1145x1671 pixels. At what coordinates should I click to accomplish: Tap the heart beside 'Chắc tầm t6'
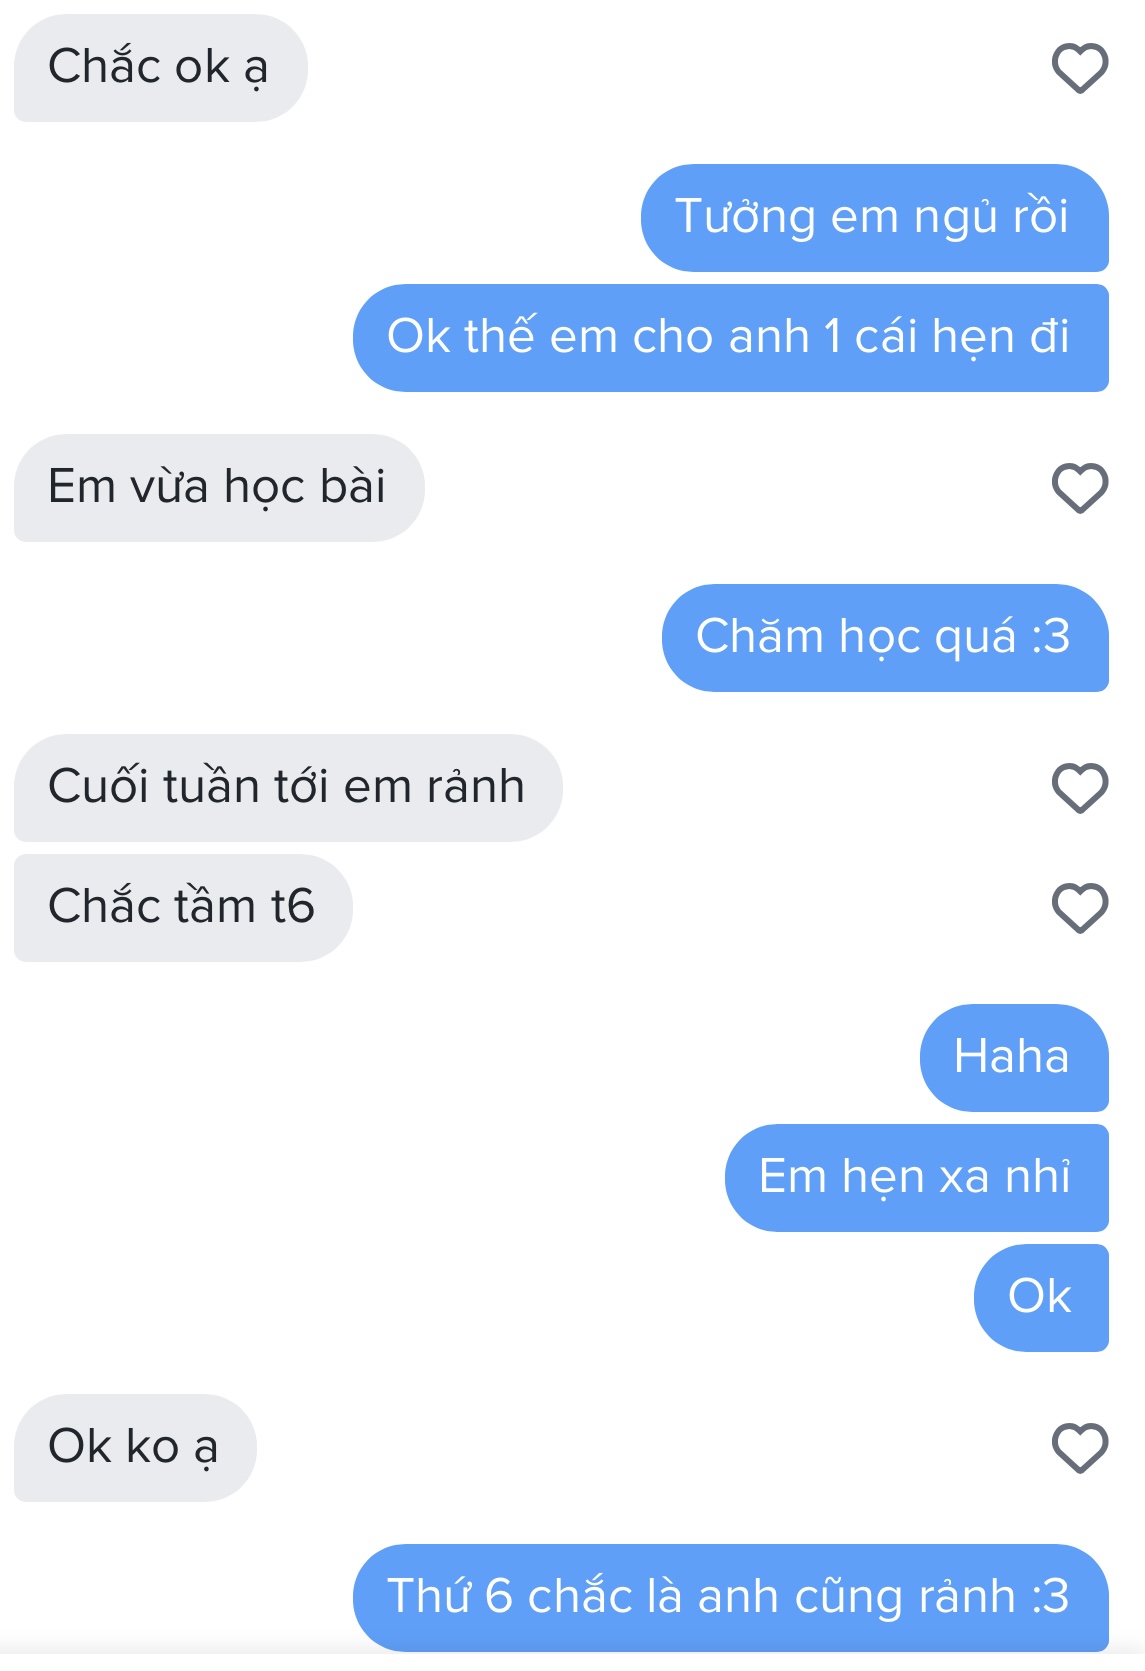pyautogui.click(x=1080, y=908)
